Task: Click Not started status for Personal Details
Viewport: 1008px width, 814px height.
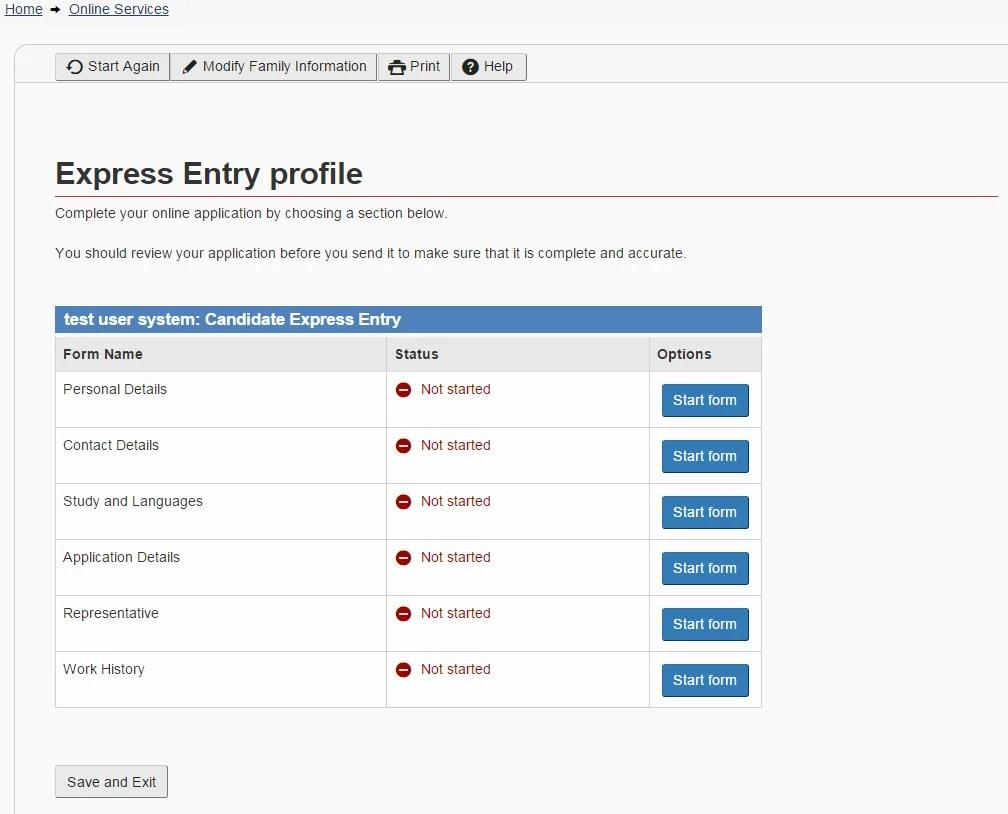Action: click(456, 389)
